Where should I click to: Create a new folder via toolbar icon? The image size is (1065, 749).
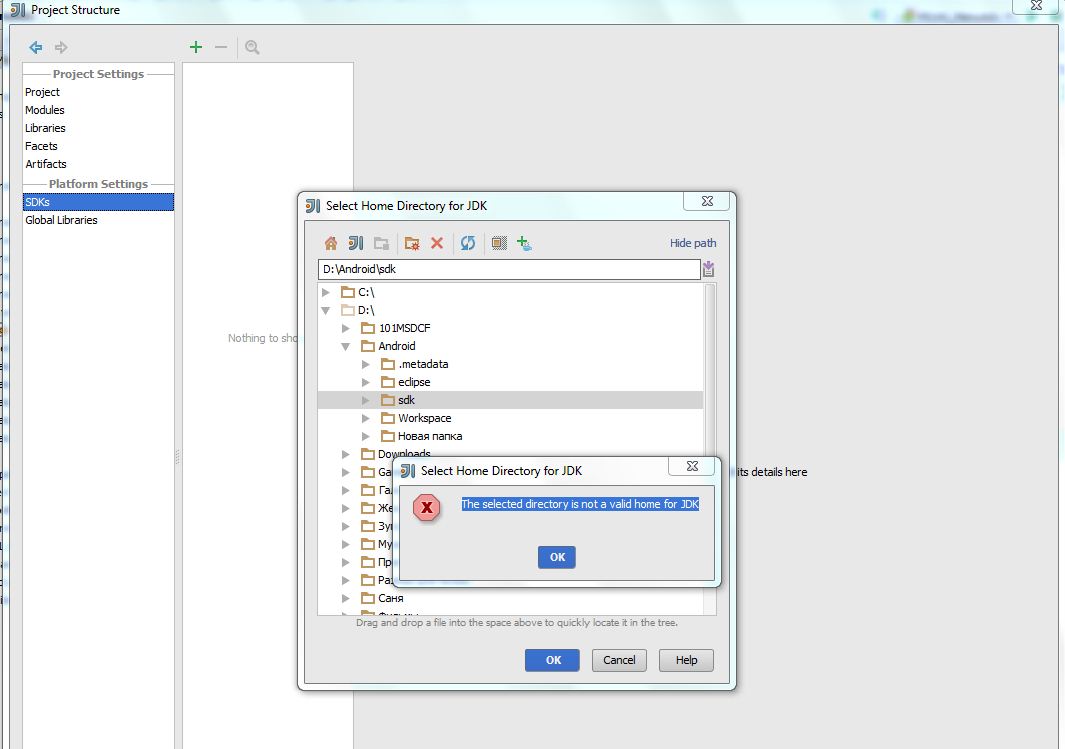point(412,243)
